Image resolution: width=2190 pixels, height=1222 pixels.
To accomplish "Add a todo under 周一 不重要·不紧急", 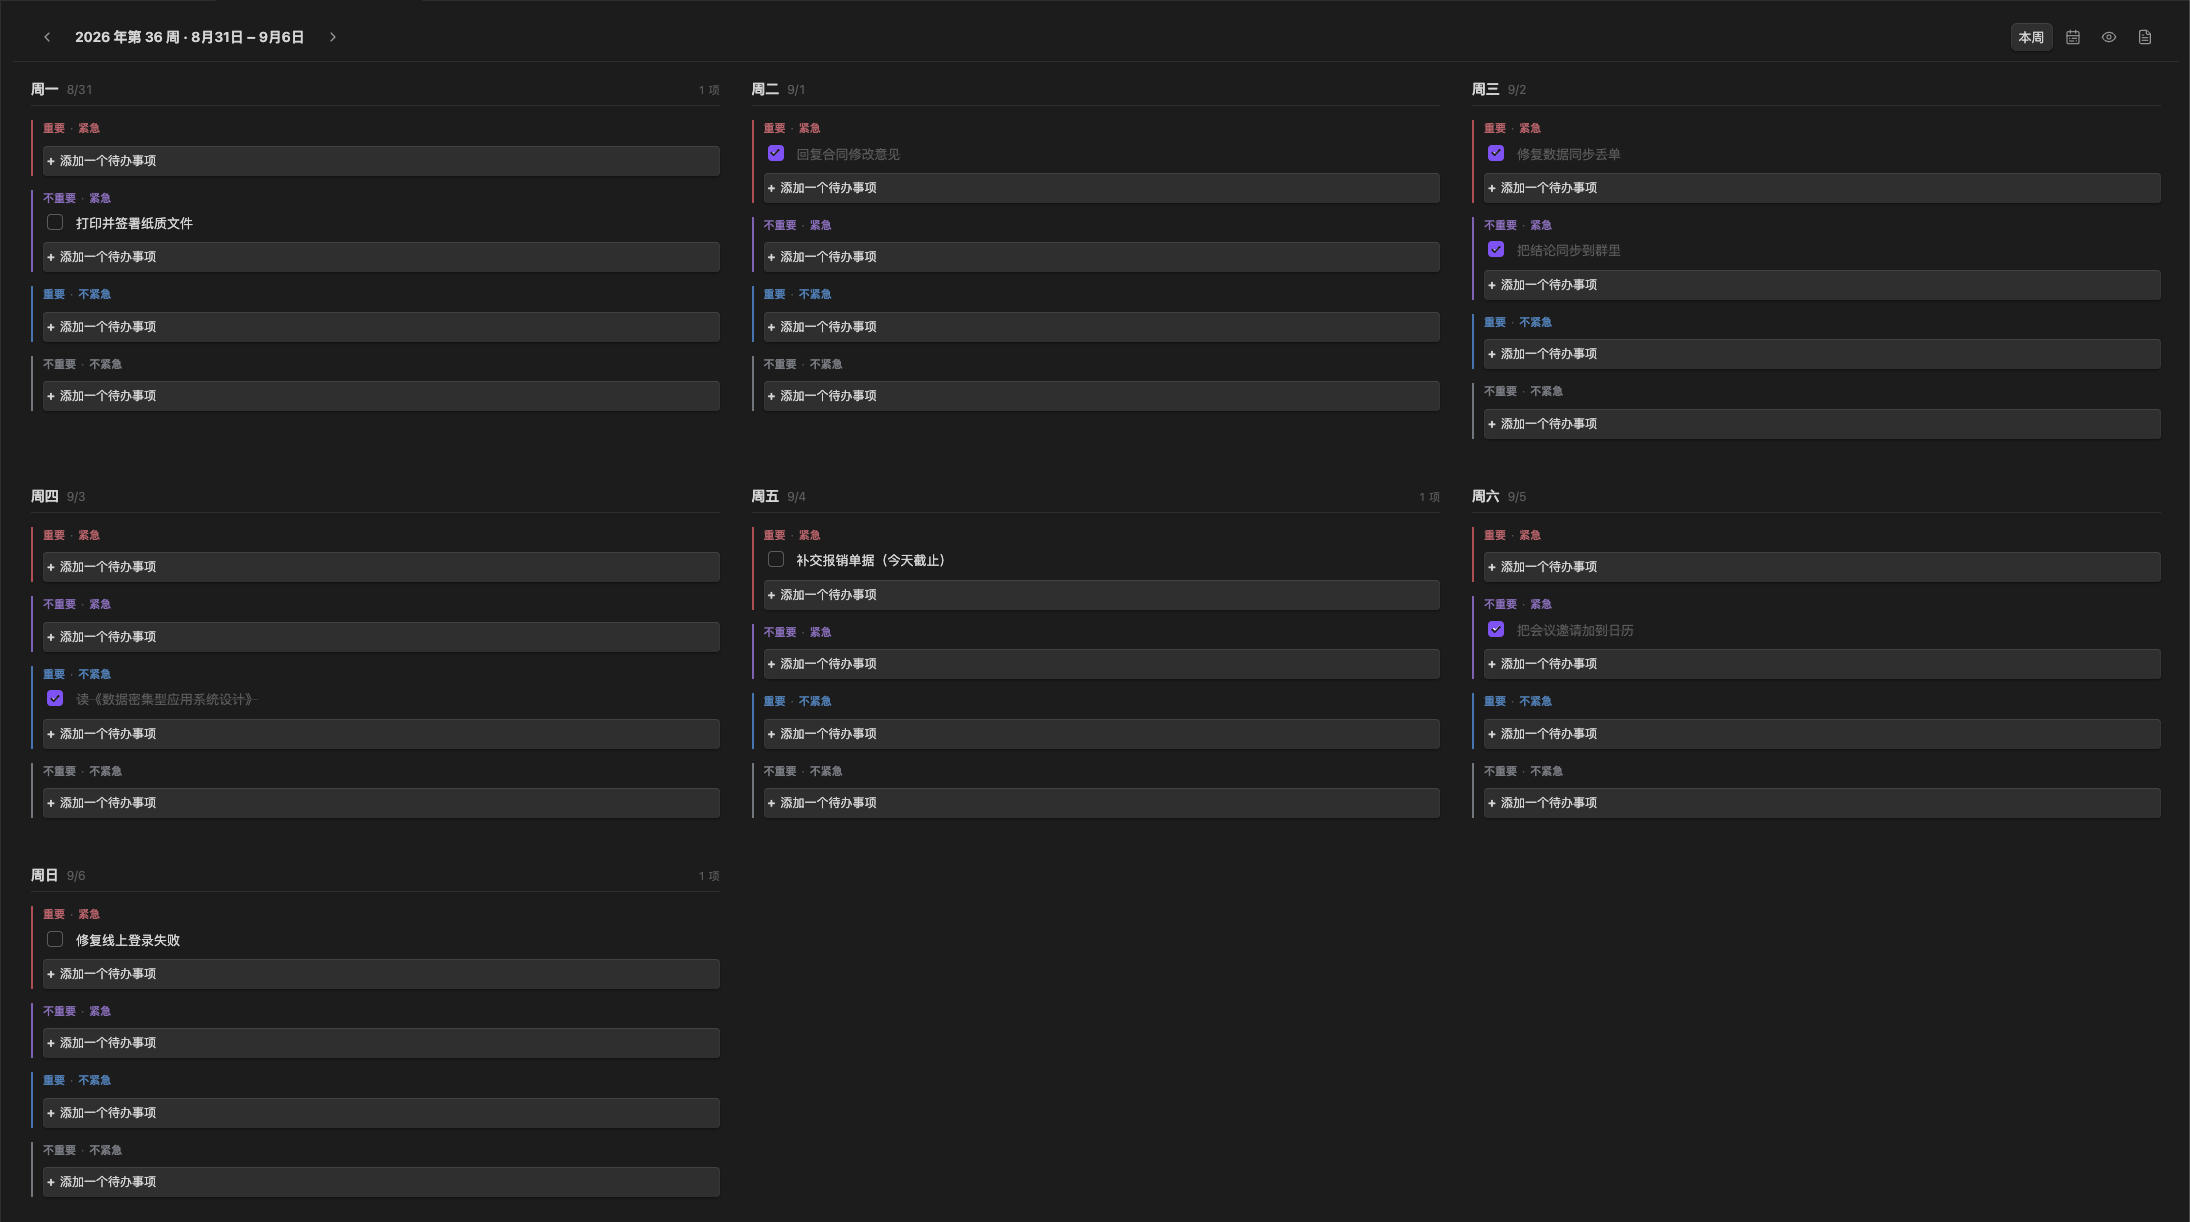I will [381, 396].
